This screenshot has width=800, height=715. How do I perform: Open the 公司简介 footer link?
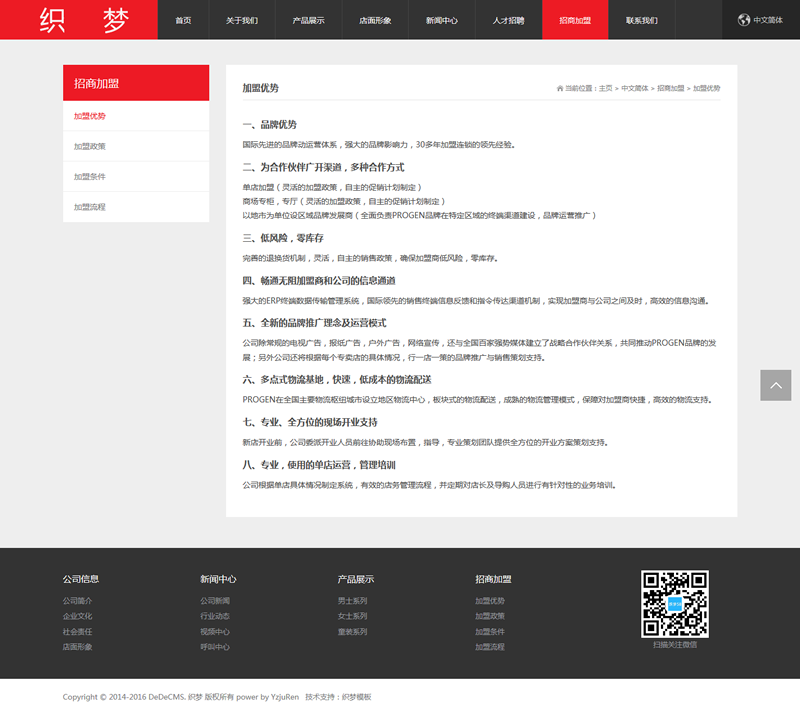[x=77, y=601]
